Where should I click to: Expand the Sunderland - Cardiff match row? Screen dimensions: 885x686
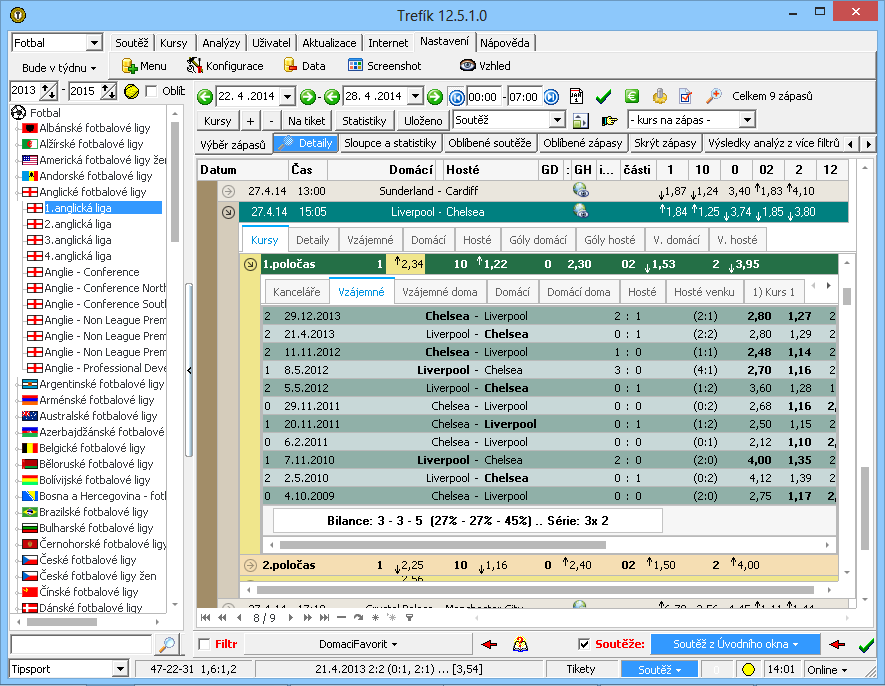pos(228,191)
